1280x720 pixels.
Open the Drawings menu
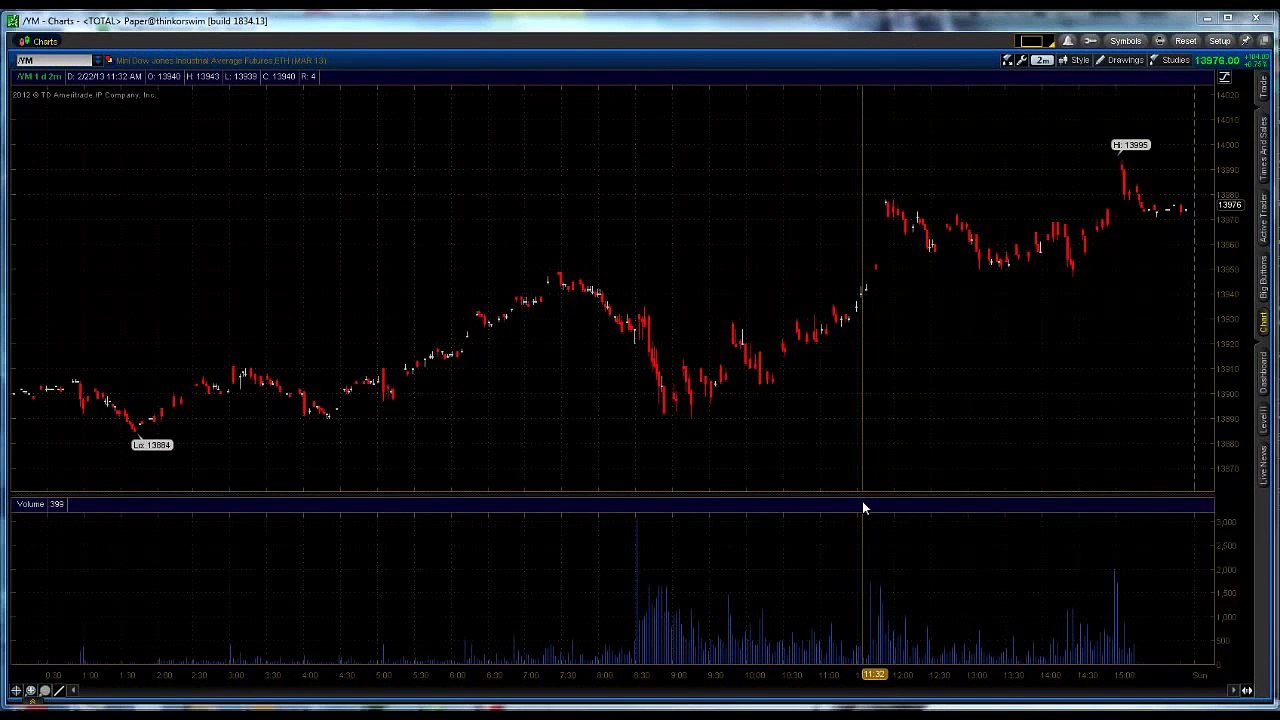click(1119, 61)
